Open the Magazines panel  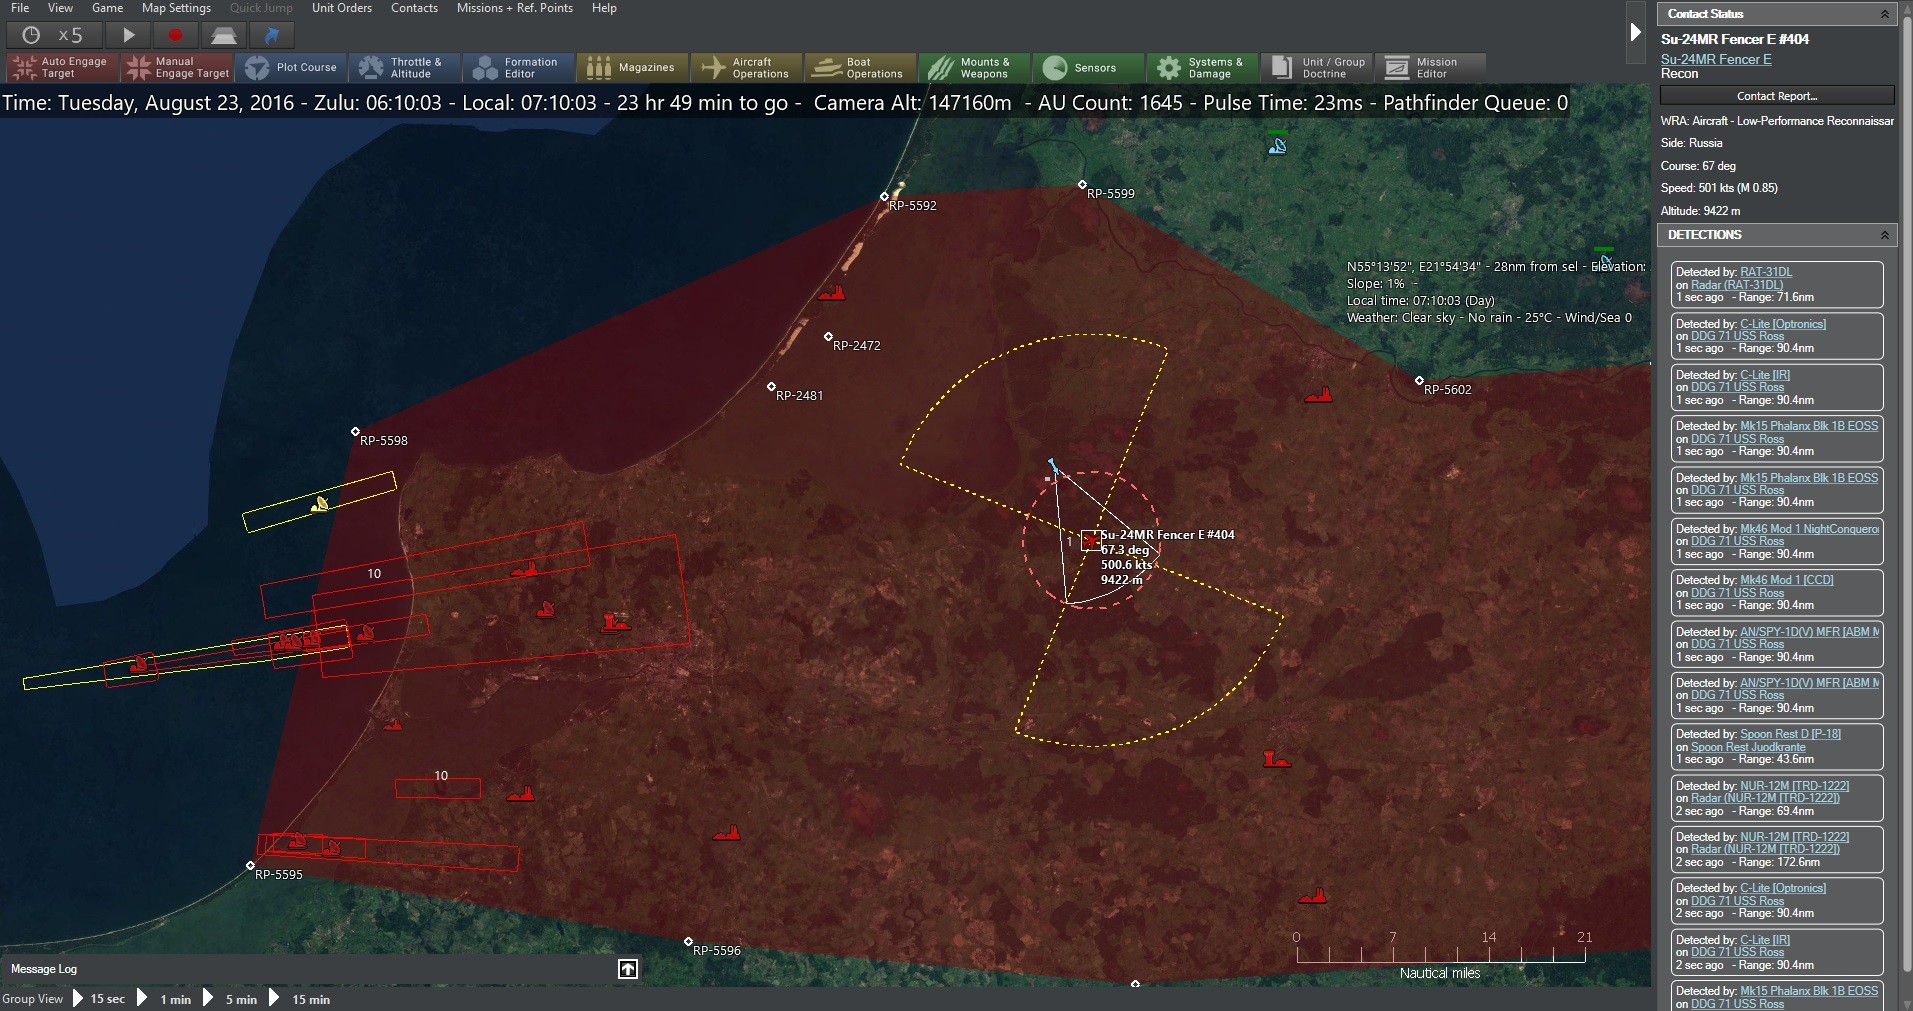[631, 67]
